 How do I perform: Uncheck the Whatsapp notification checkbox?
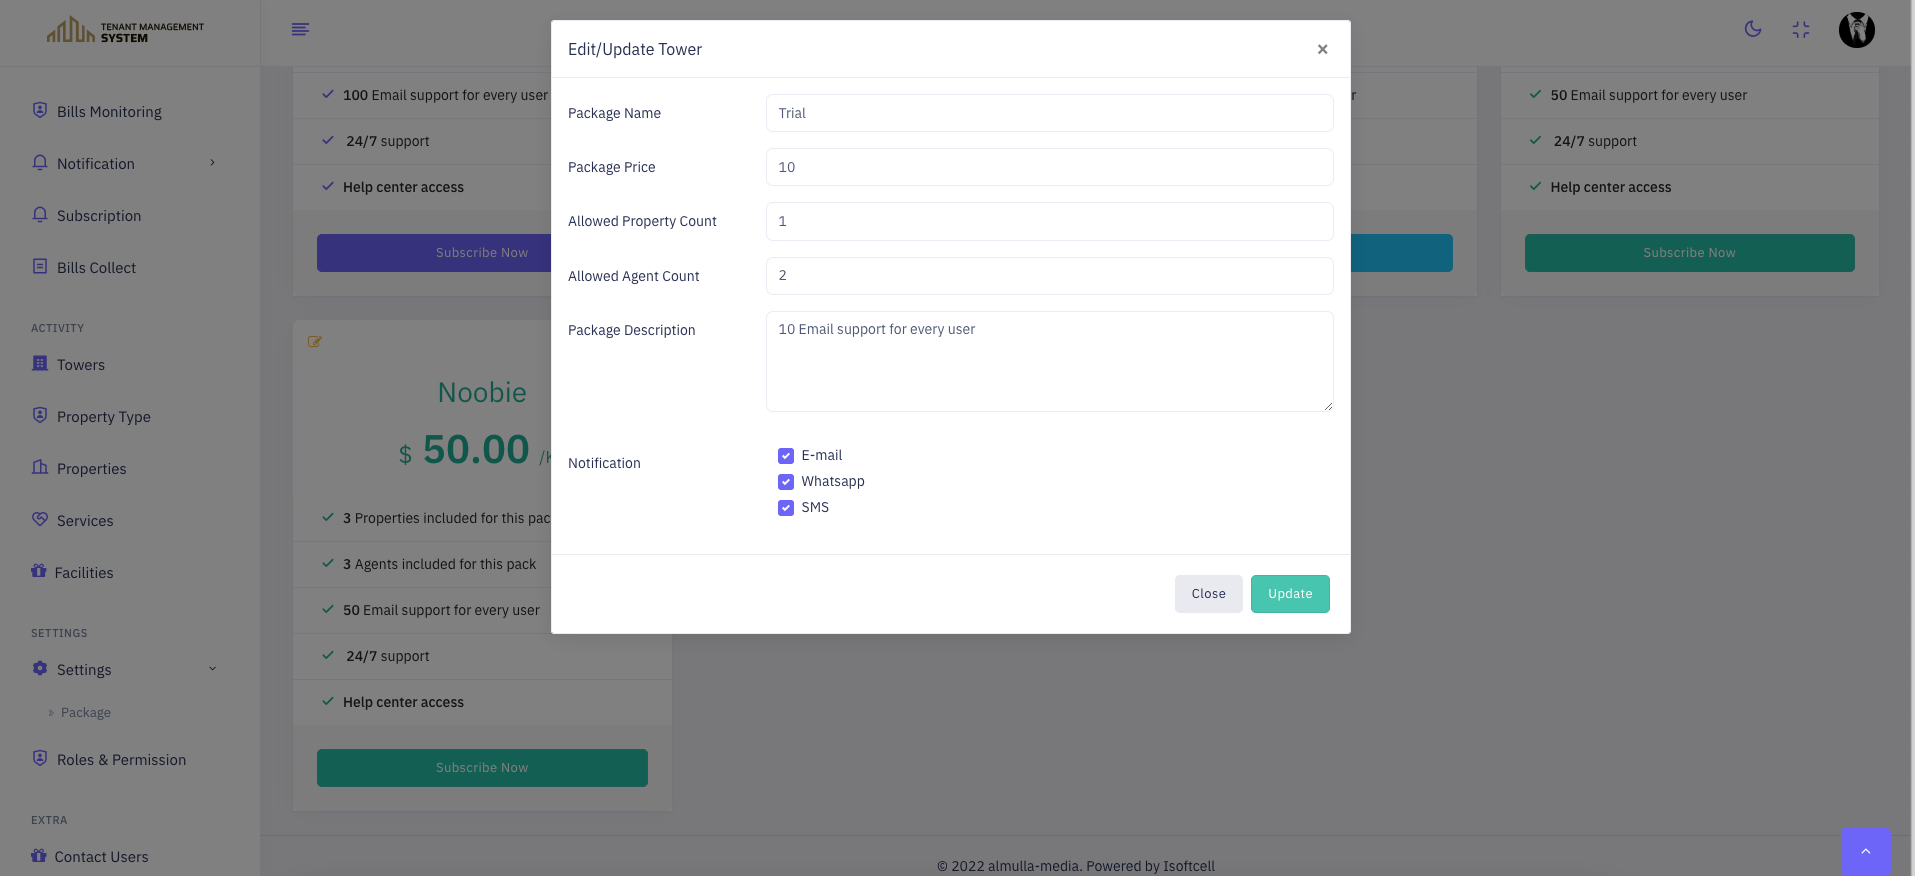(x=786, y=482)
